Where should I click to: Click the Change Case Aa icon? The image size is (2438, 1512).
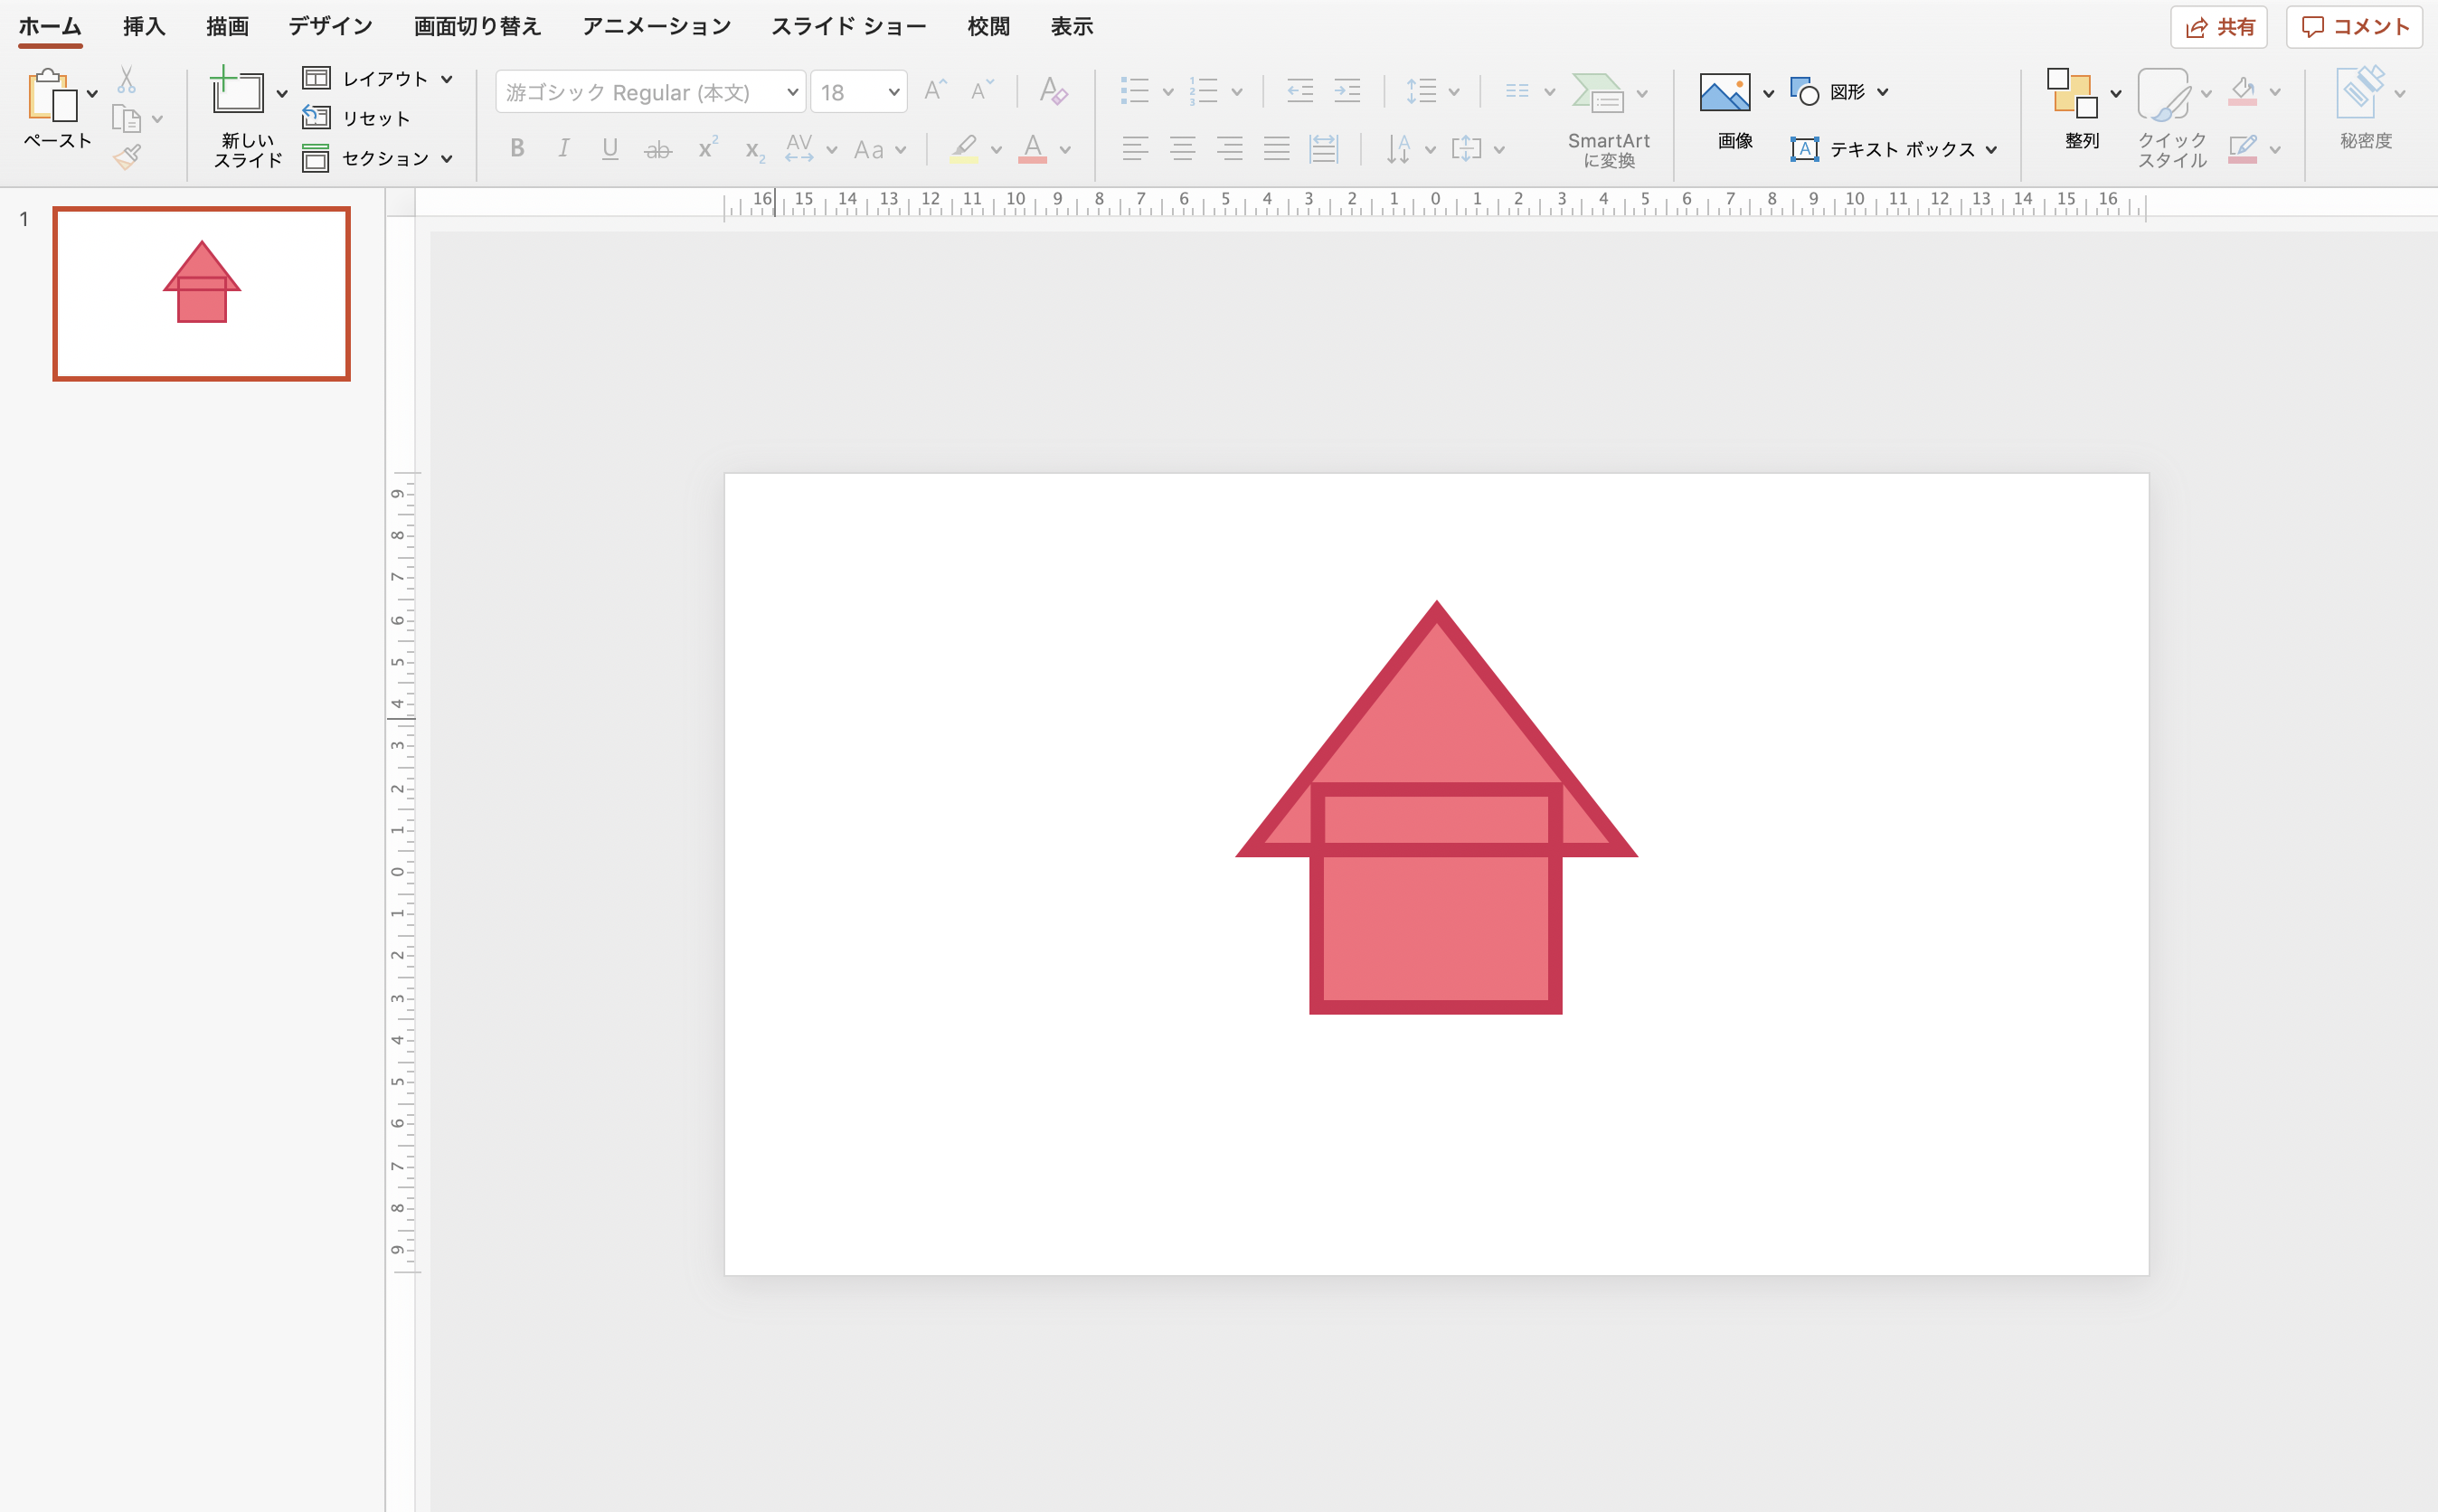[x=868, y=150]
